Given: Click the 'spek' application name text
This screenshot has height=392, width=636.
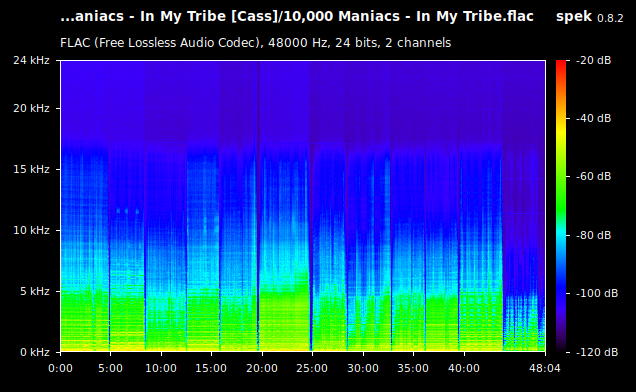Looking at the screenshot, I should click(574, 17).
